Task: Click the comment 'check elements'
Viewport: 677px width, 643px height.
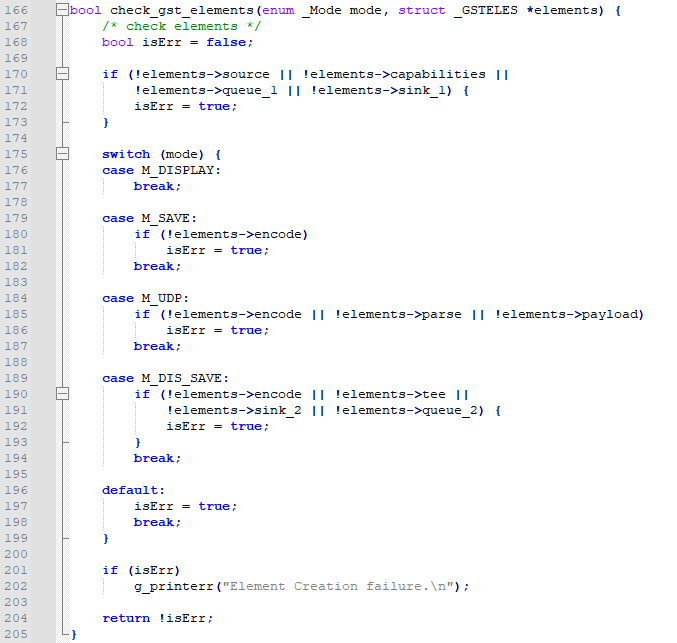Action: [182, 26]
